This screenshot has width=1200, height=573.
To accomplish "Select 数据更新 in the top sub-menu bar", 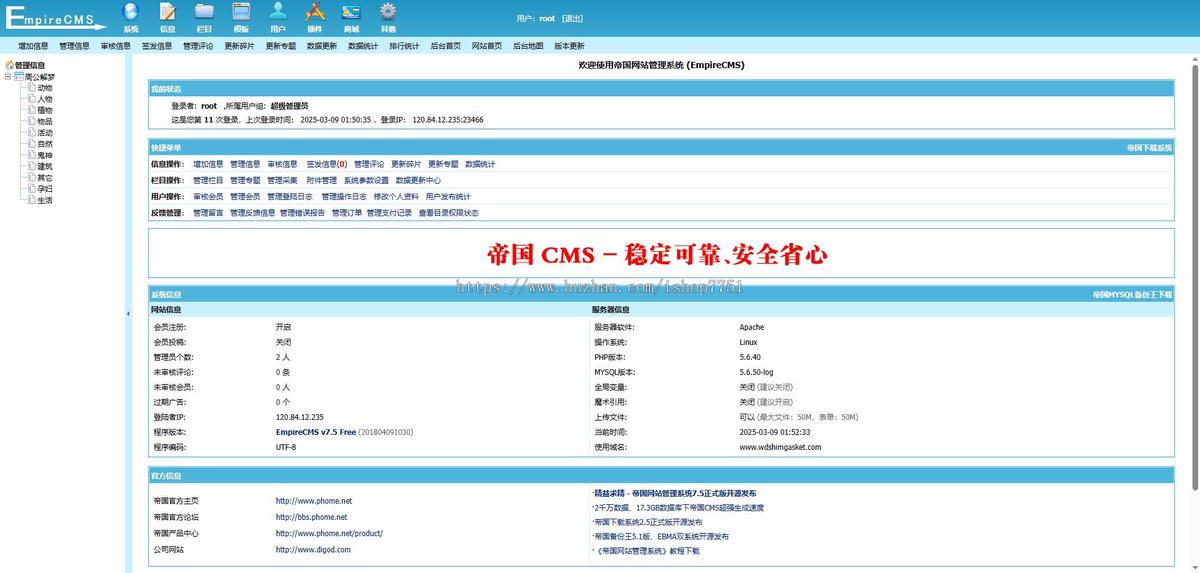I will (x=322, y=46).
